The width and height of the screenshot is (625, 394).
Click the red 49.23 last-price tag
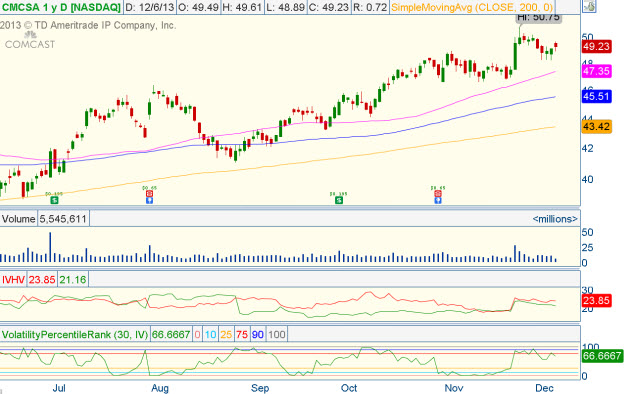coord(596,46)
